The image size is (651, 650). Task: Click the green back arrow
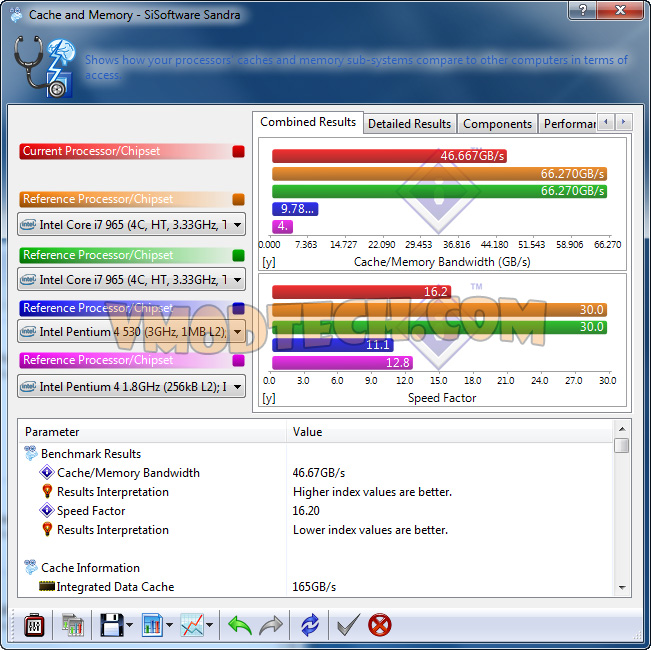tap(240, 625)
